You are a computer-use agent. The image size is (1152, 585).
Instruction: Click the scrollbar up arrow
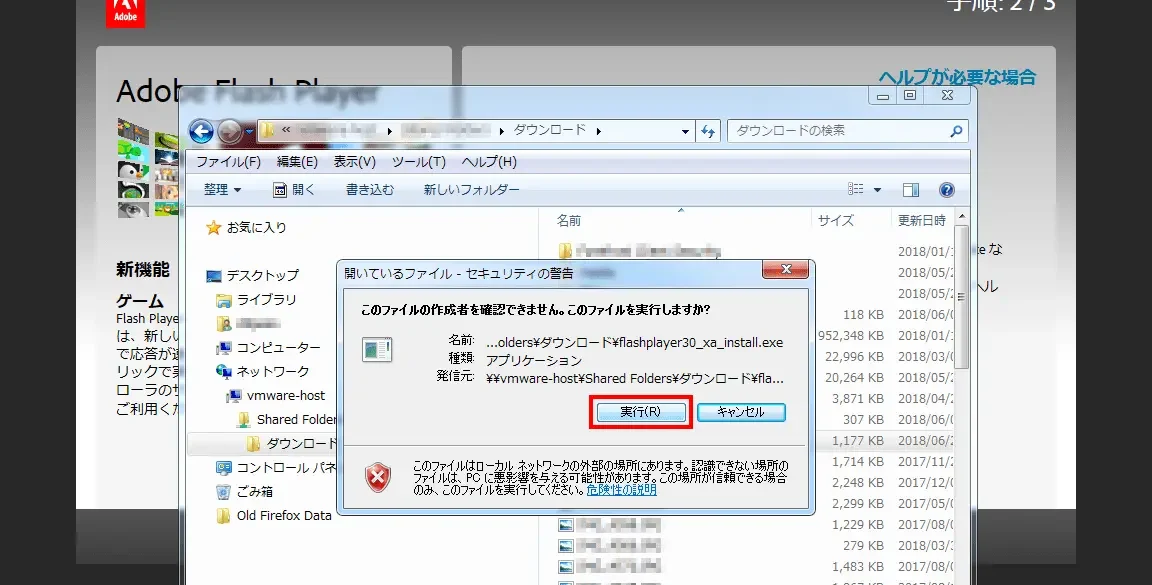click(x=962, y=217)
